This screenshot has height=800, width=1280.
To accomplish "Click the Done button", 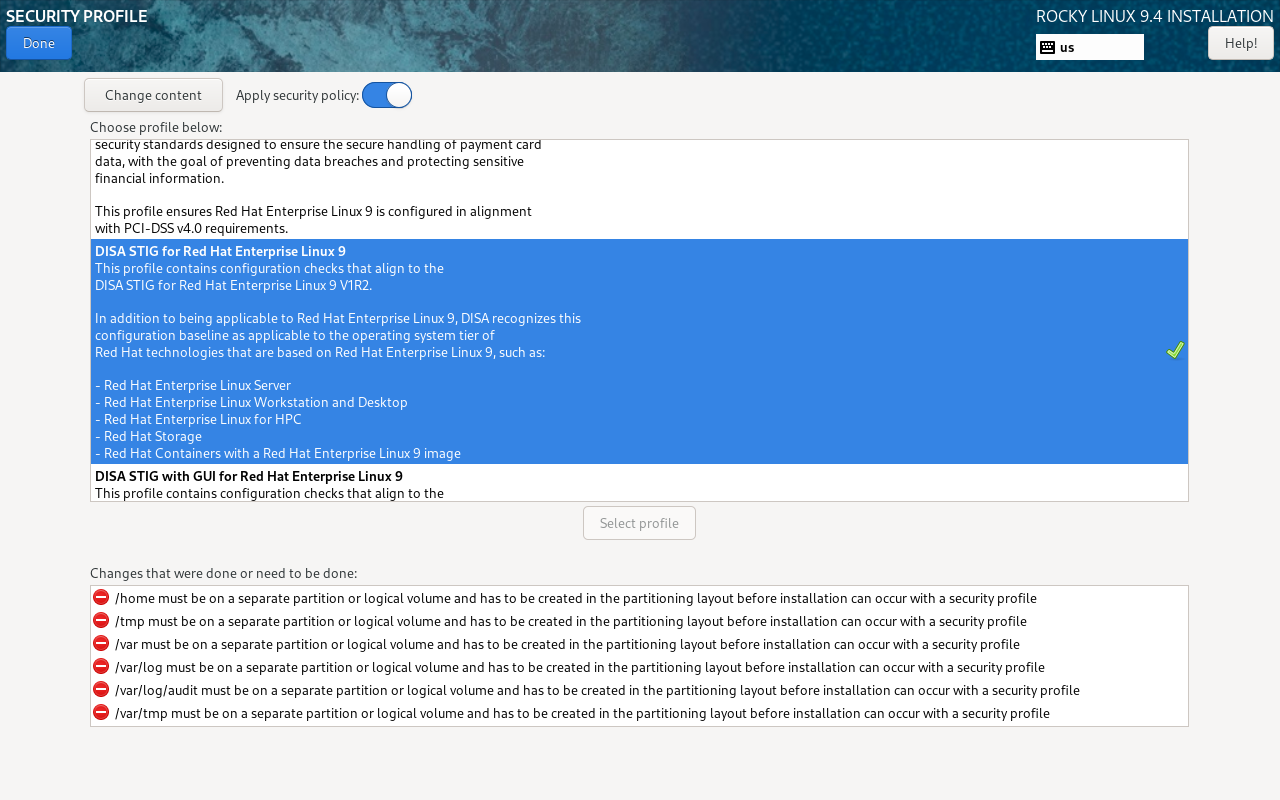I will tap(39, 43).
